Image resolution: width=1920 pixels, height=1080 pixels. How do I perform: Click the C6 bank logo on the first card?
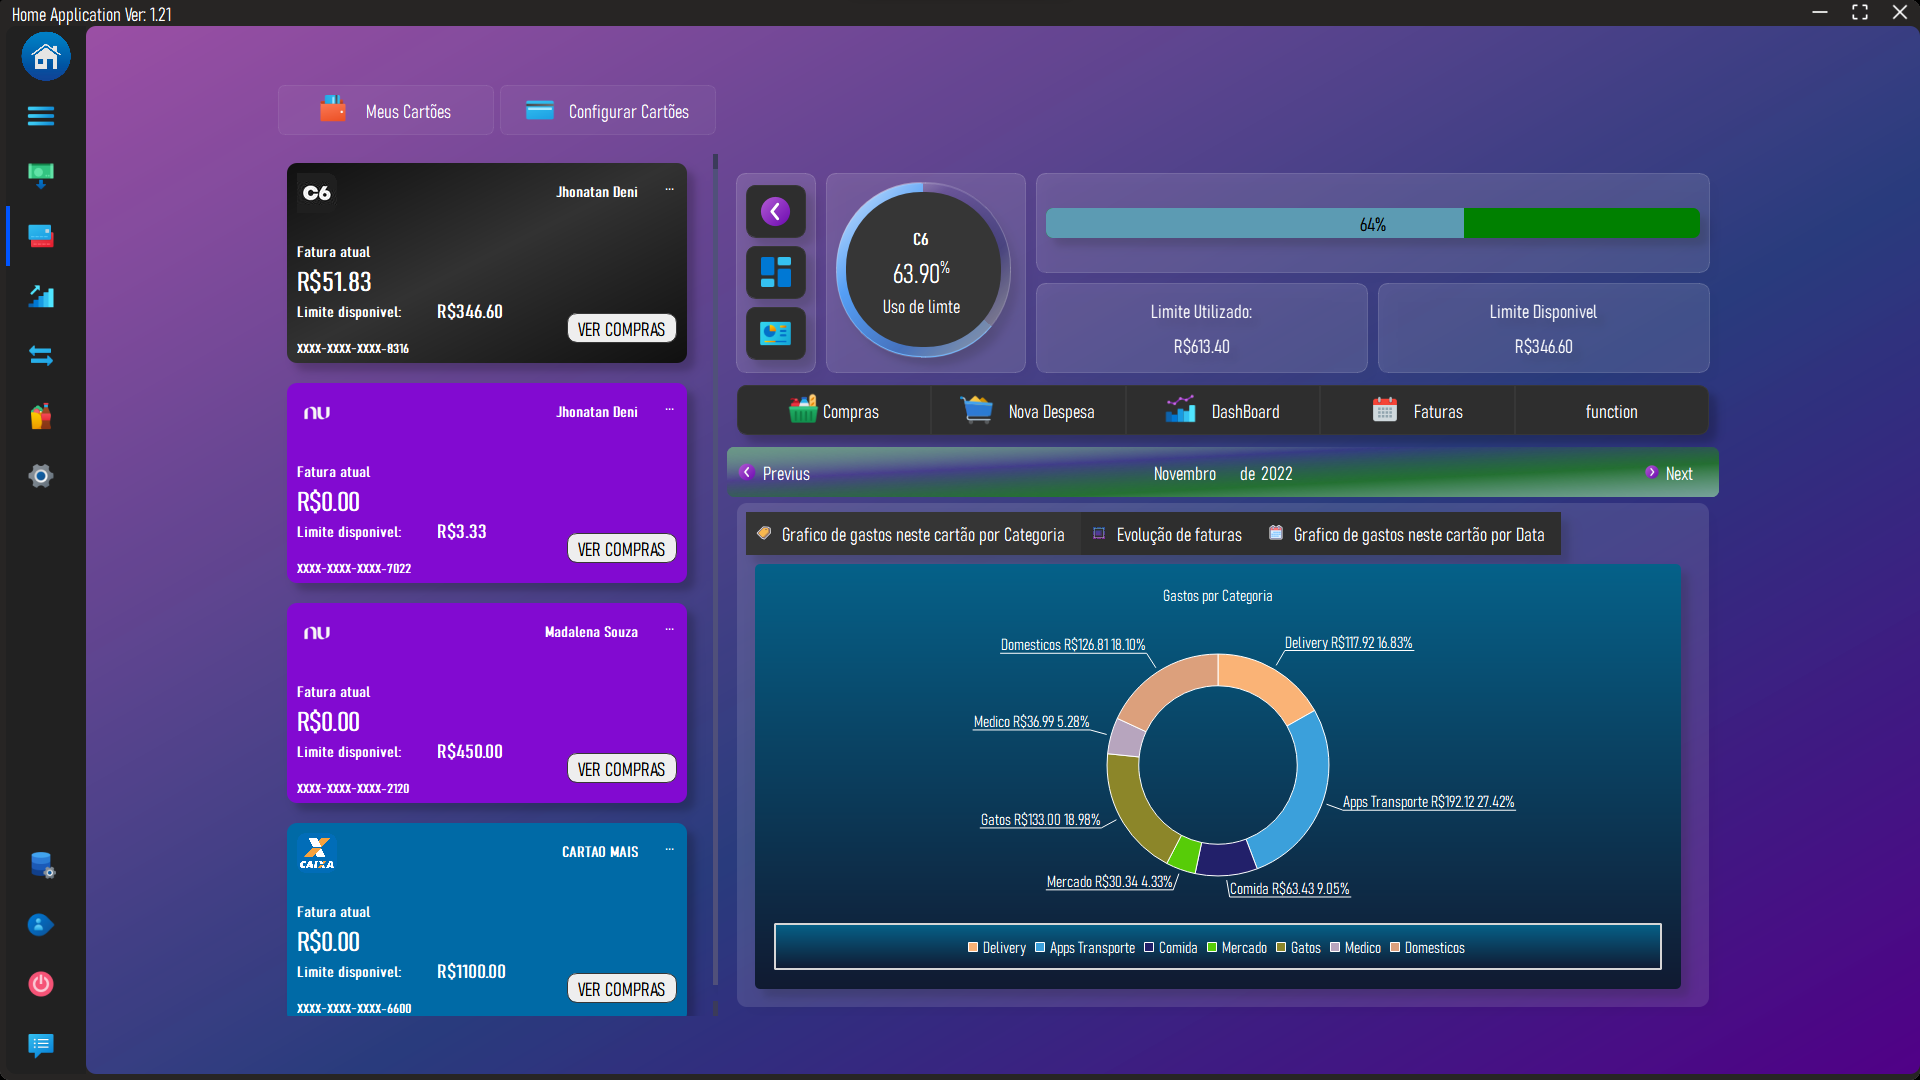(317, 193)
